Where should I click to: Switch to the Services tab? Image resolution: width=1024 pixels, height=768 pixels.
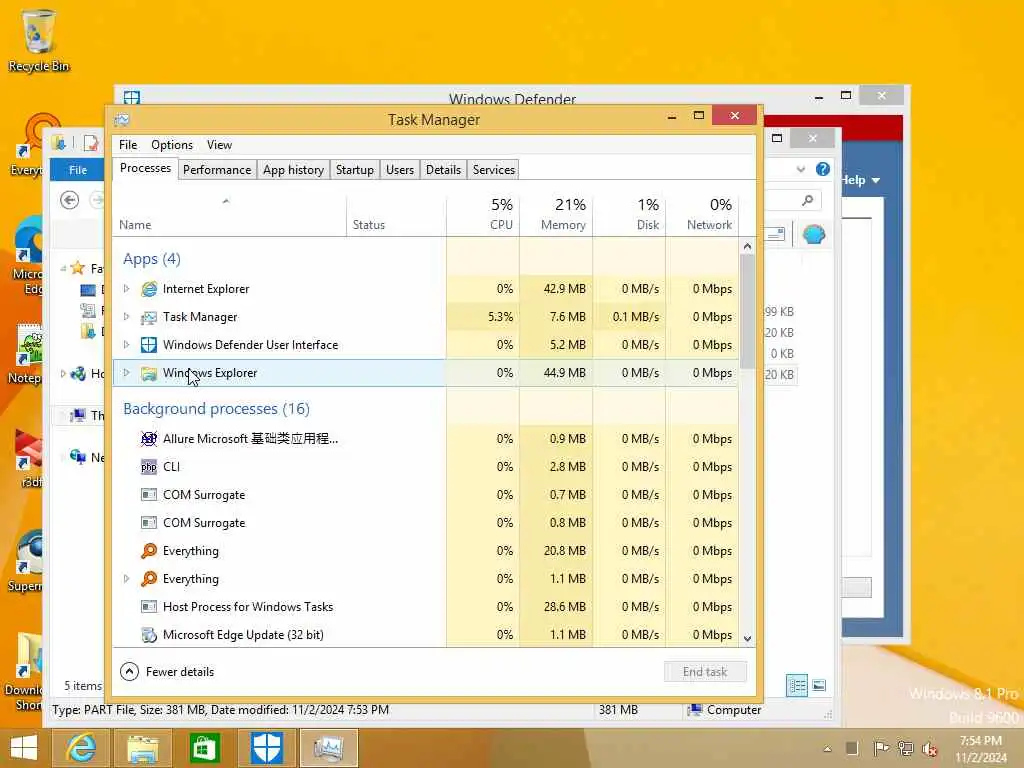tap(494, 170)
